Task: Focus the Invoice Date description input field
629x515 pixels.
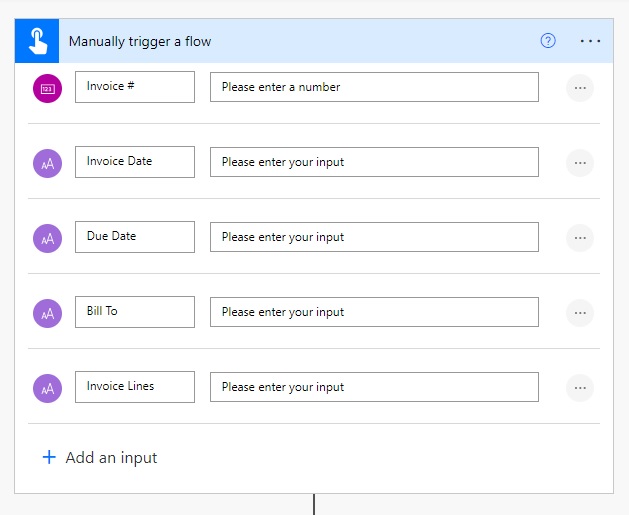Action: click(x=374, y=162)
